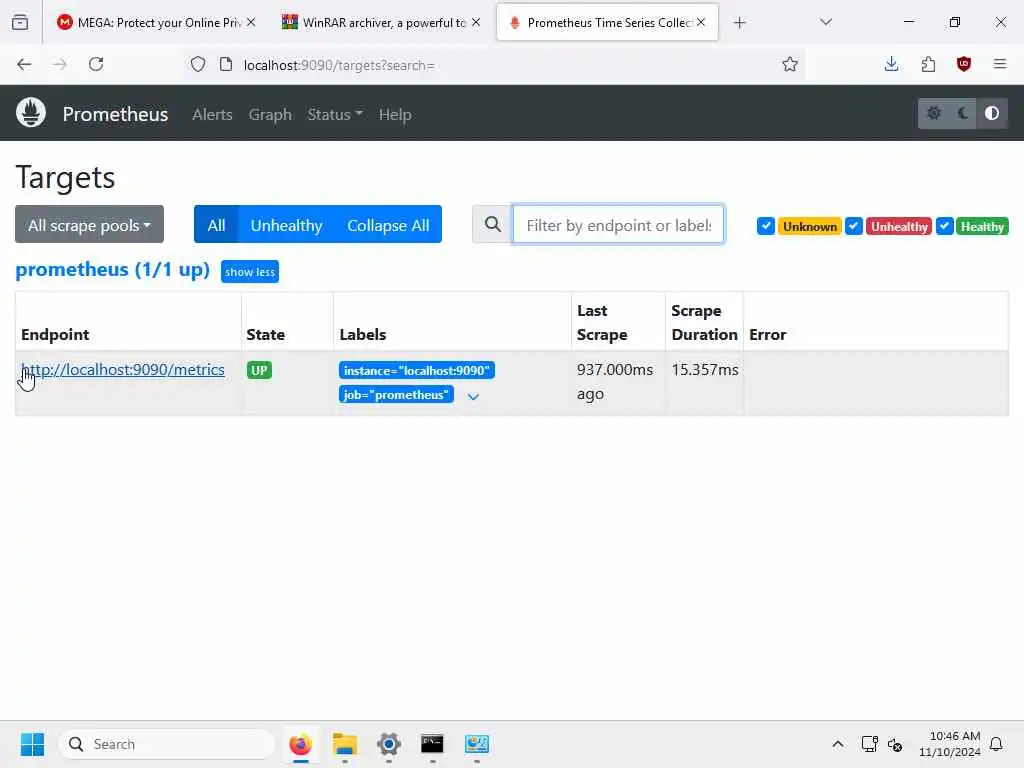
Task: Switch to MEGA browser tab
Action: [x=157, y=22]
